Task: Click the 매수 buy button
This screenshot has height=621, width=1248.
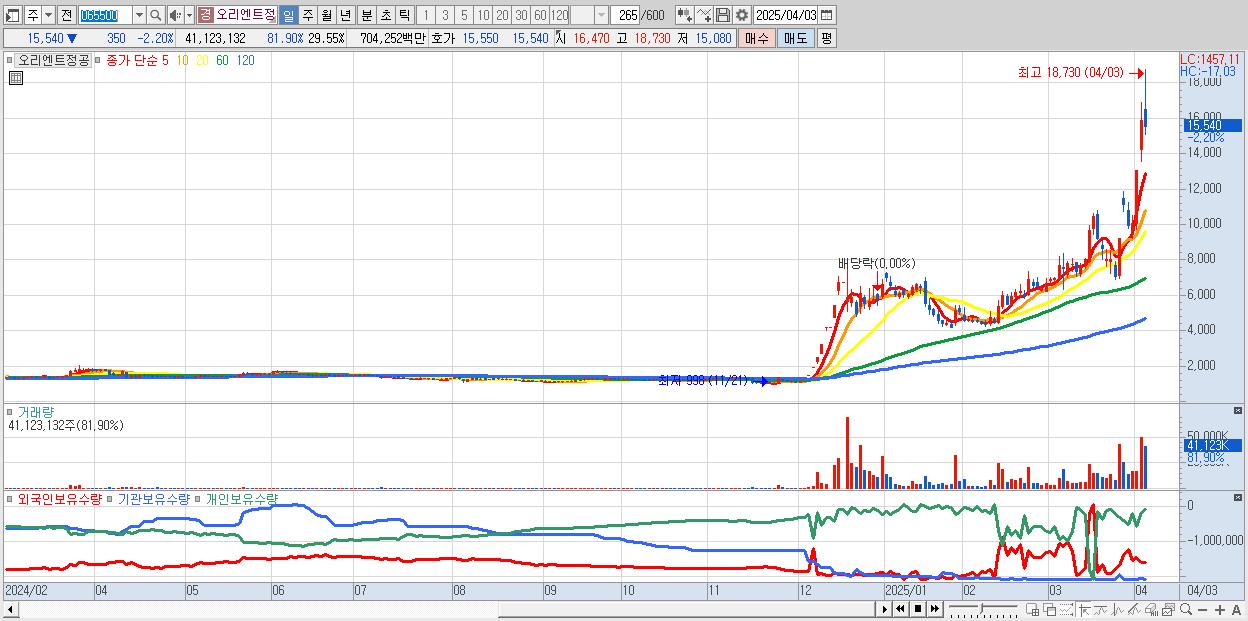Action: point(757,38)
